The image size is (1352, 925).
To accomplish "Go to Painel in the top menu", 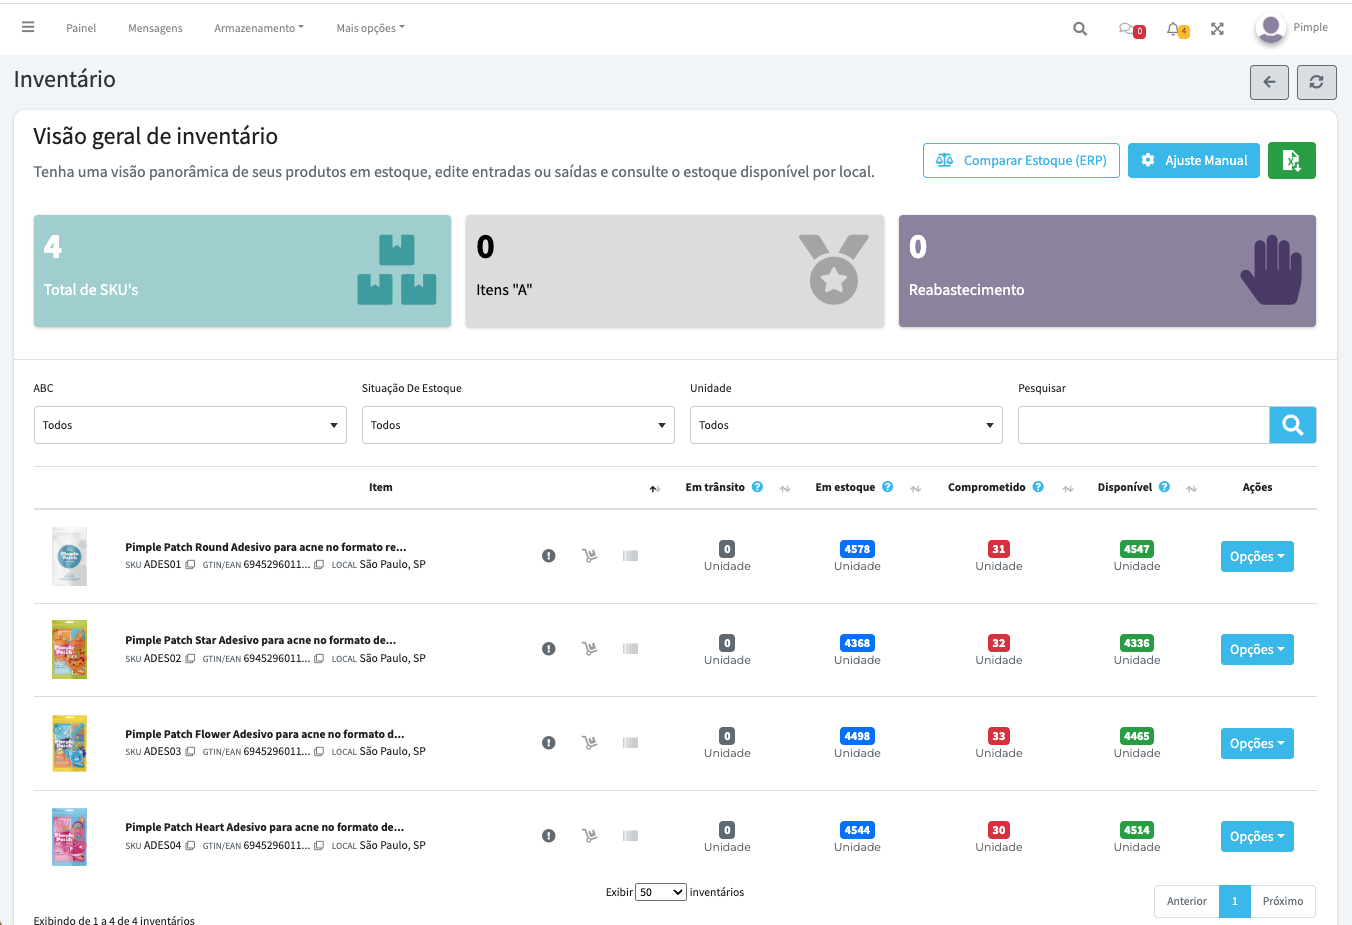I will click(81, 28).
